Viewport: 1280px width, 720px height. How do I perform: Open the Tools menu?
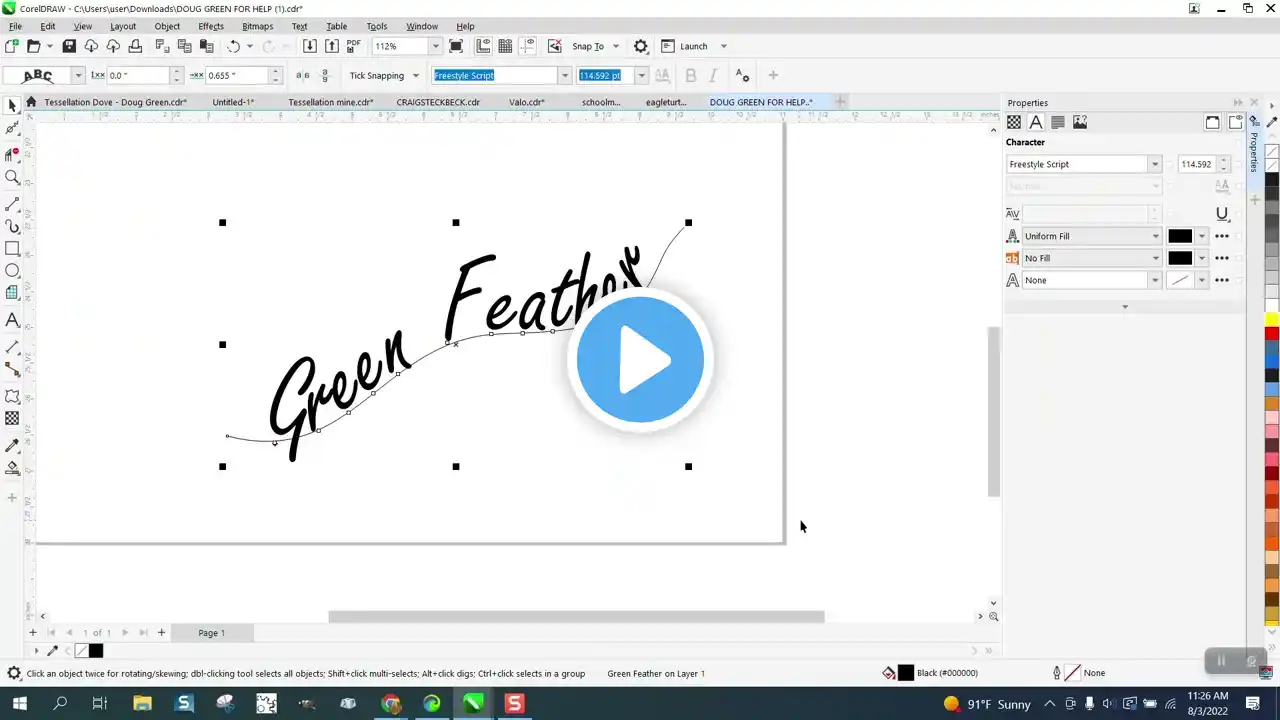377,26
